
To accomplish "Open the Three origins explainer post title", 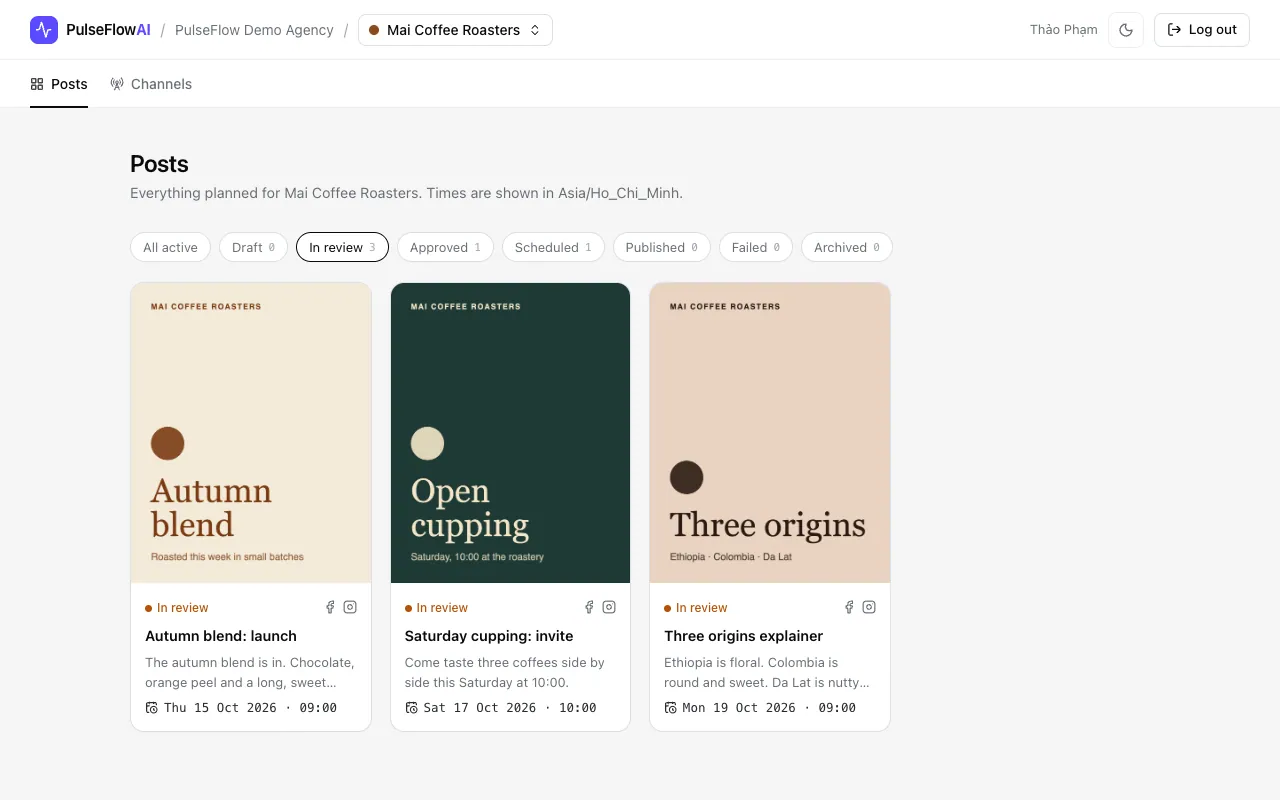I will pos(744,636).
